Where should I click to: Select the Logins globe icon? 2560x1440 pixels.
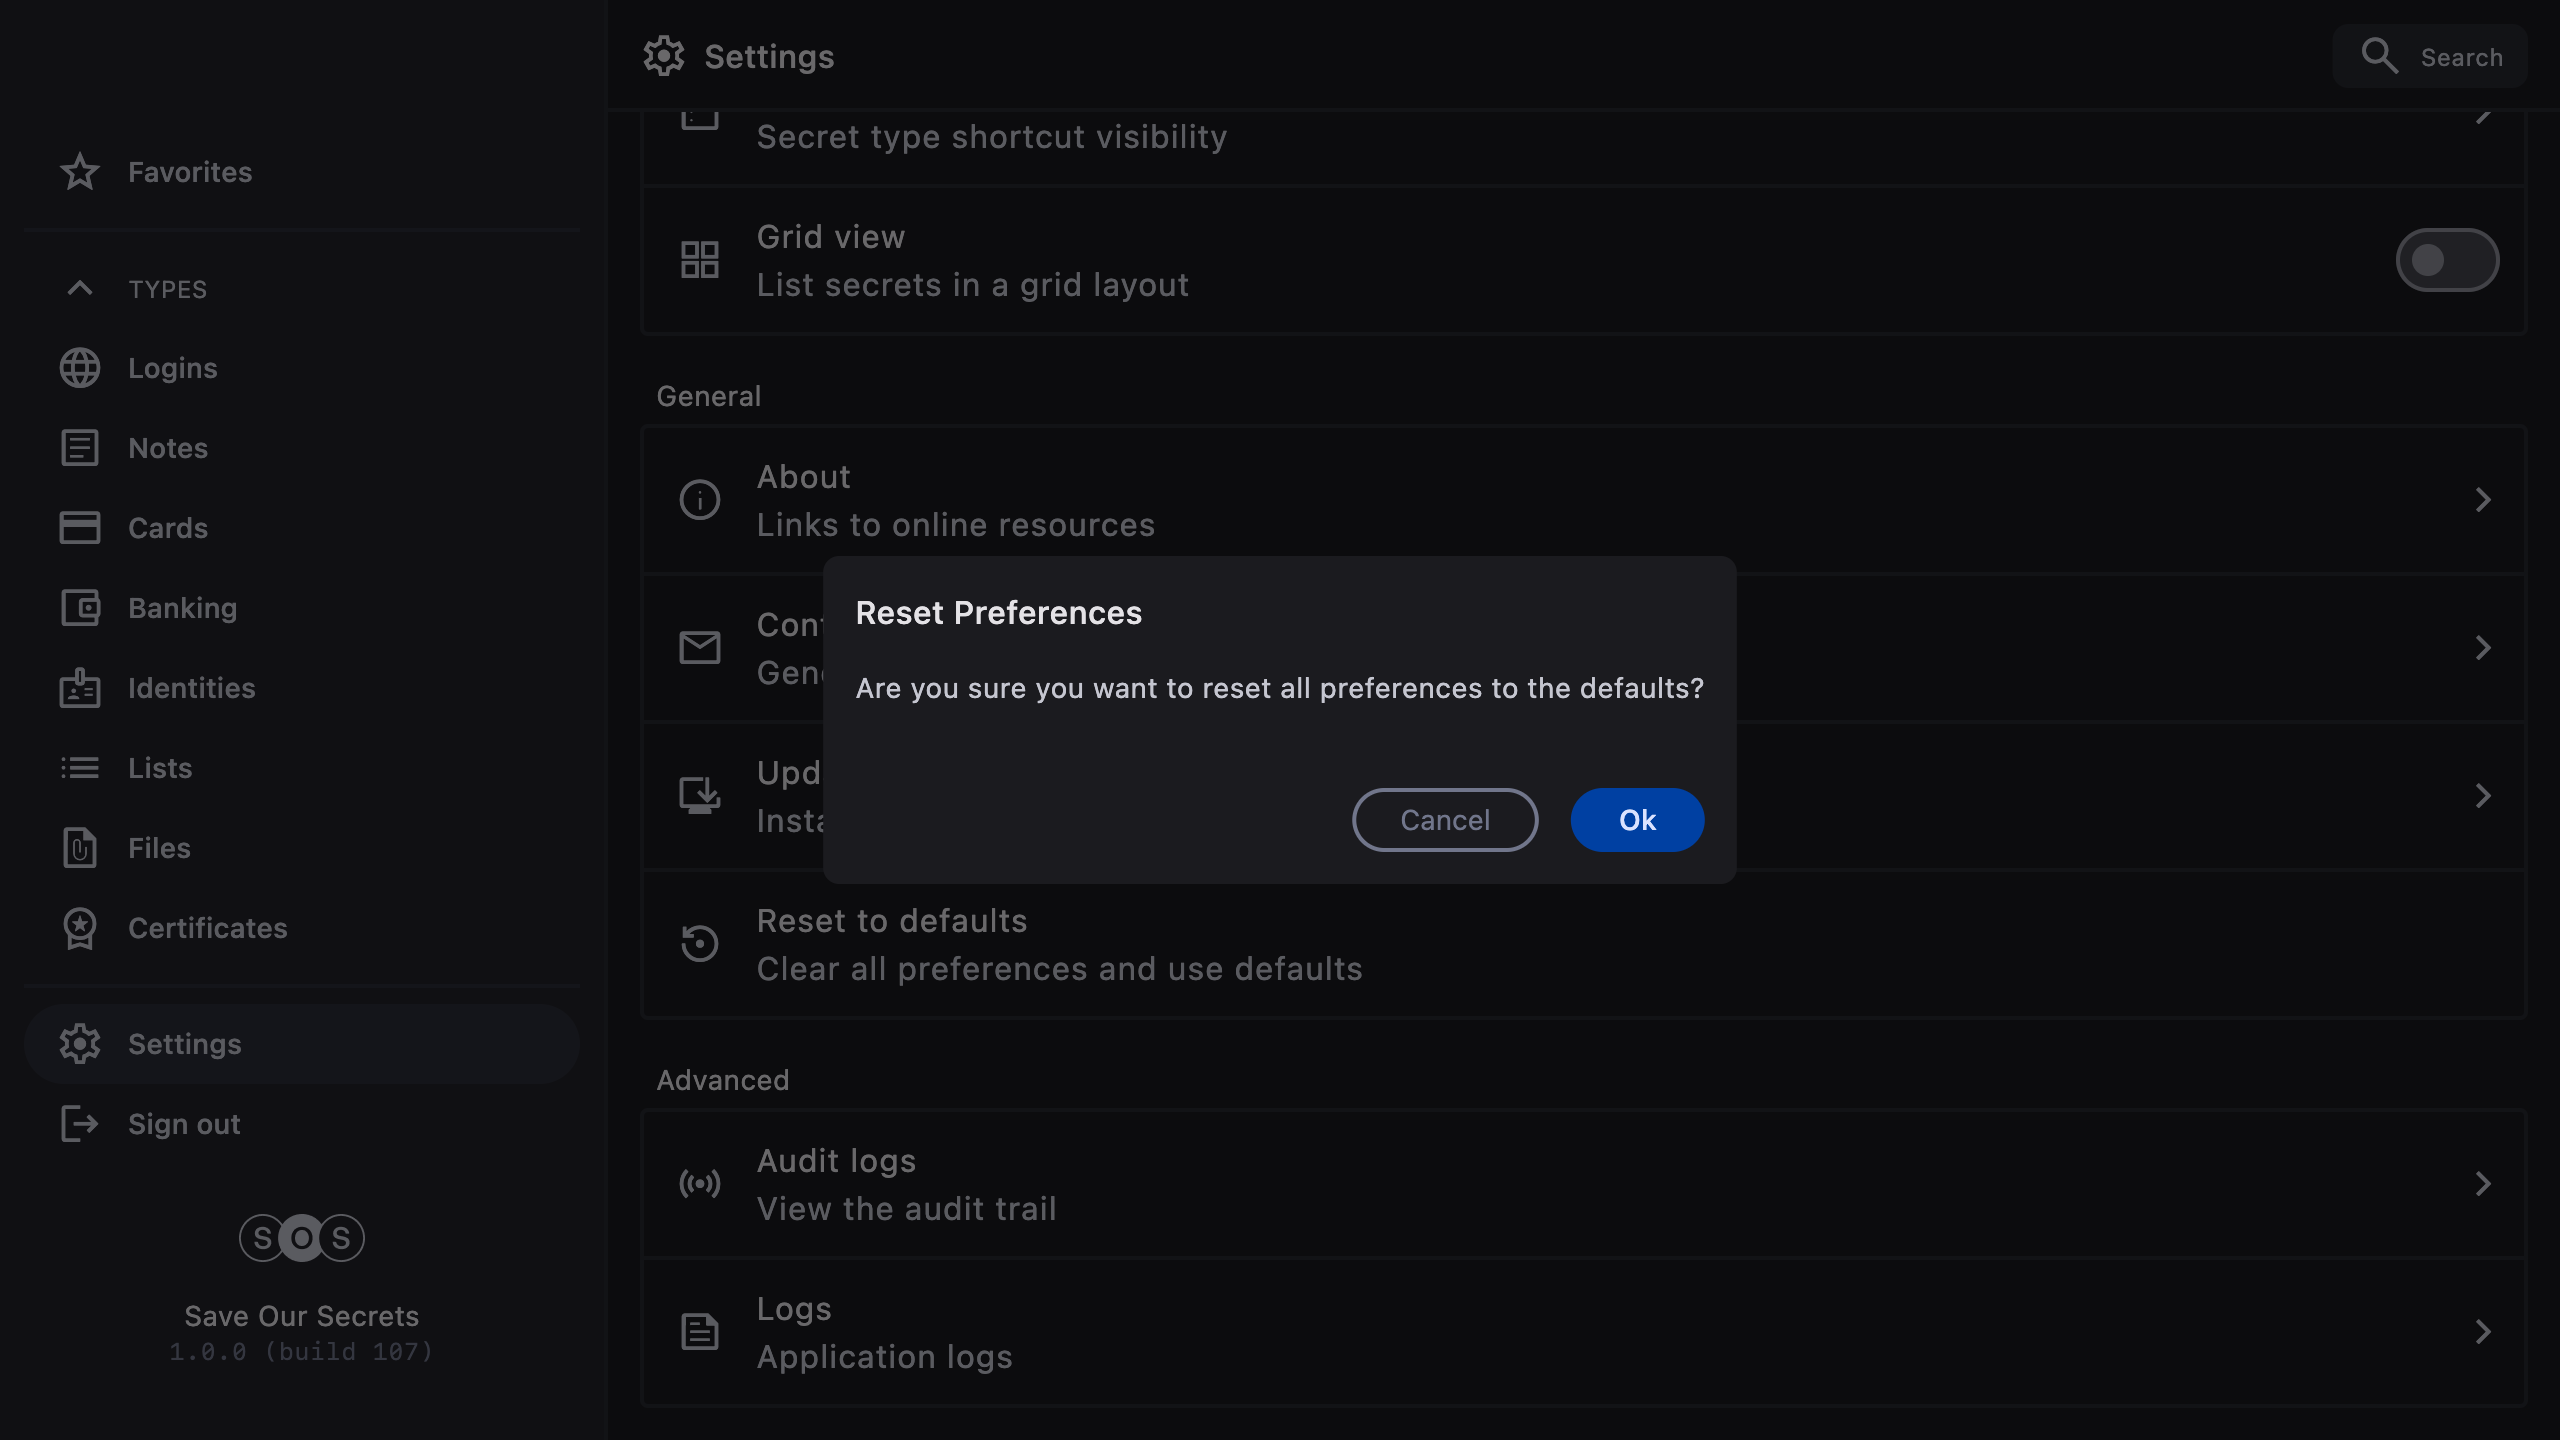(x=80, y=368)
